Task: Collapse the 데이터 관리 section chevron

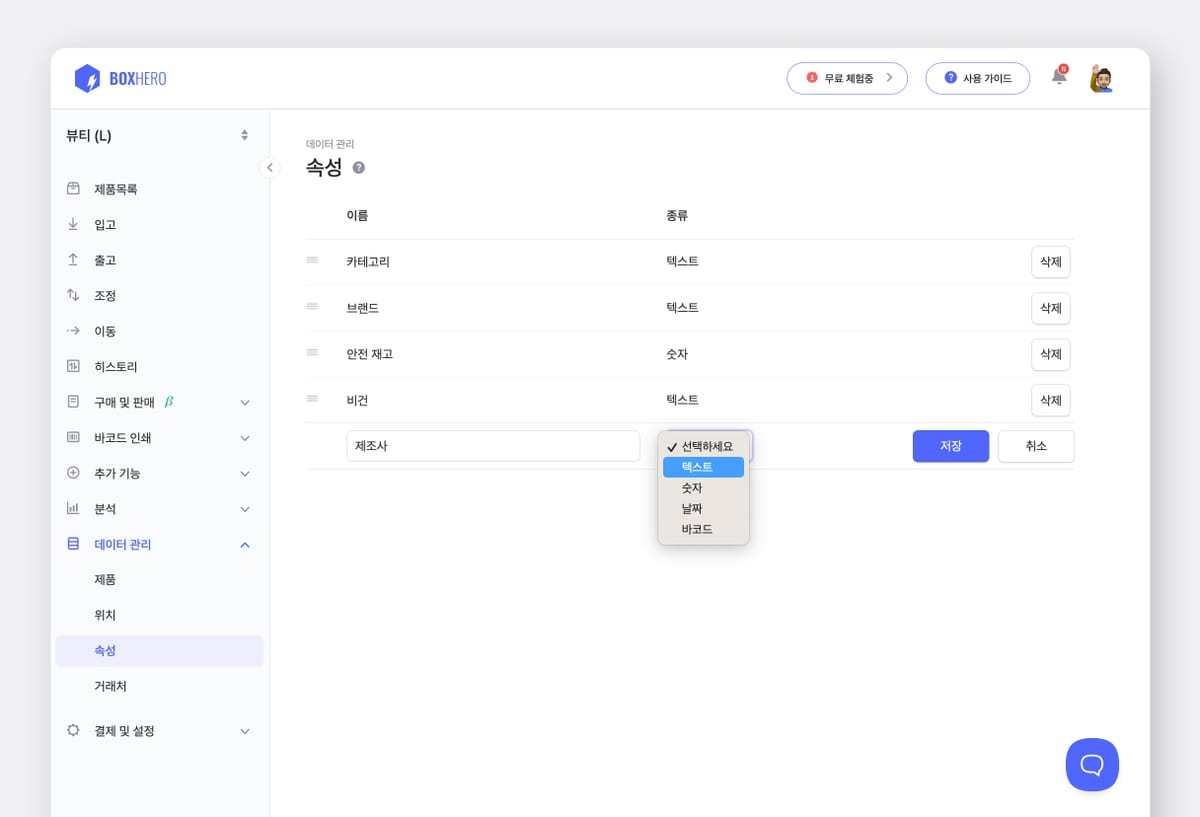Action: [x=244, y=544]
